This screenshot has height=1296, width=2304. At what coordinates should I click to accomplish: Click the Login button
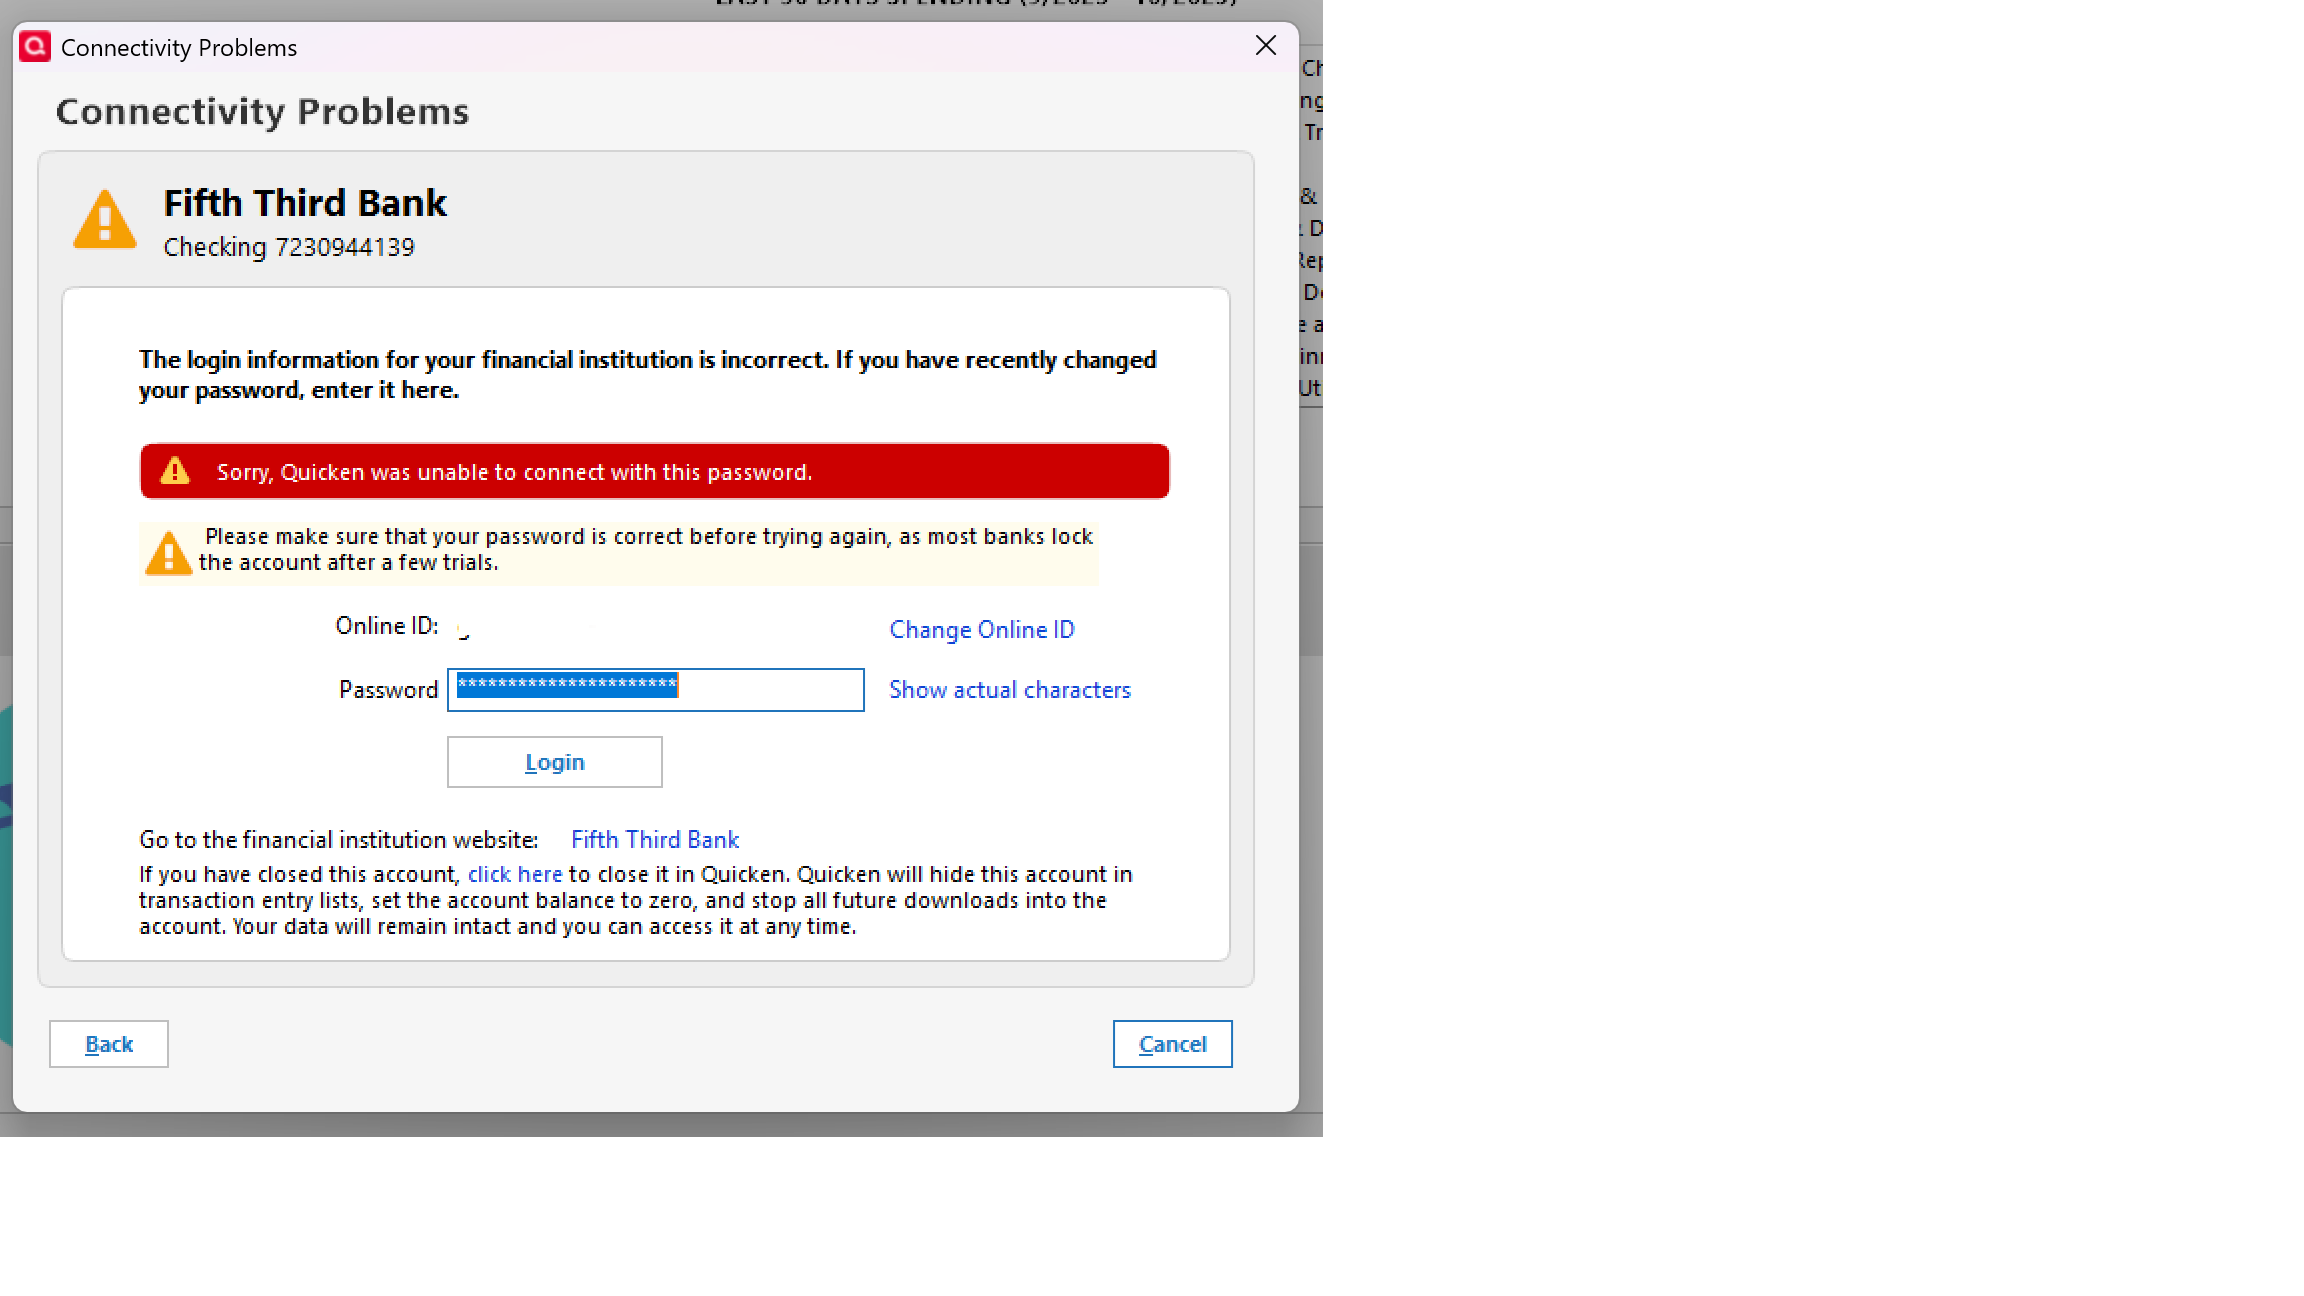[554, 762]
